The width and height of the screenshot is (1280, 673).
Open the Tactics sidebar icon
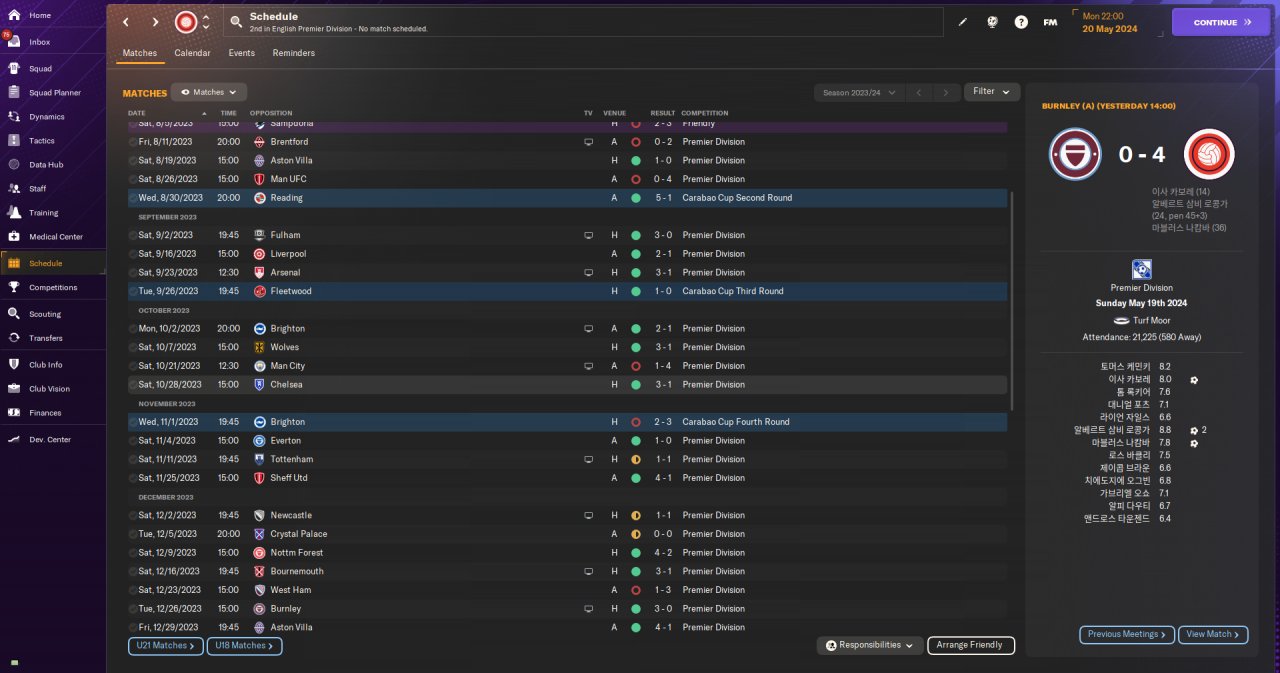[x=14, y=140]
